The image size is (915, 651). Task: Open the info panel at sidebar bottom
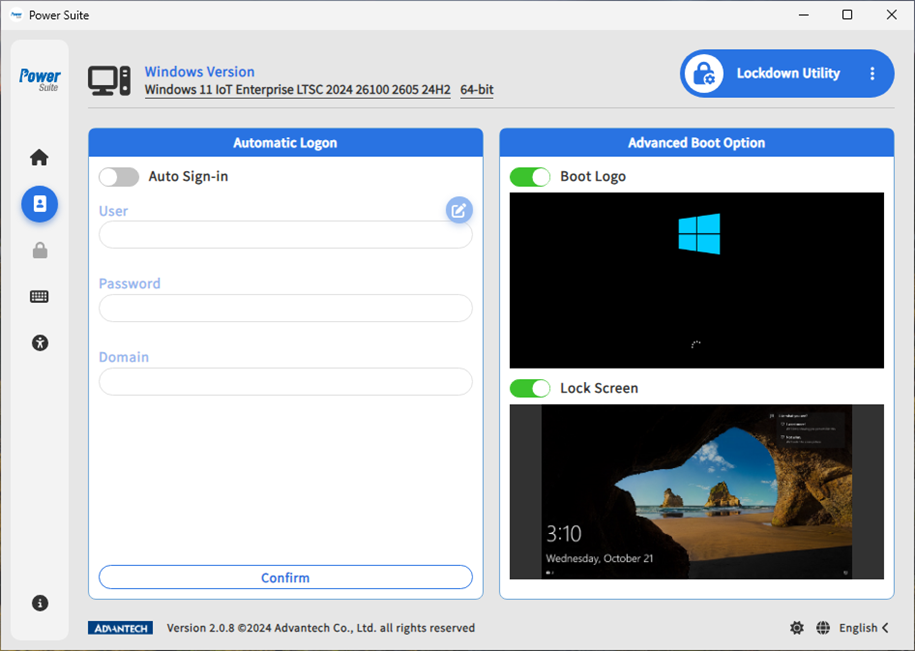[x=39, y=602]
